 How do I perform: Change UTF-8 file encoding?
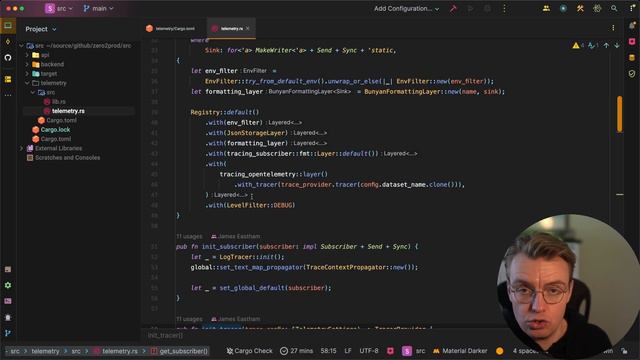point(369,351)
